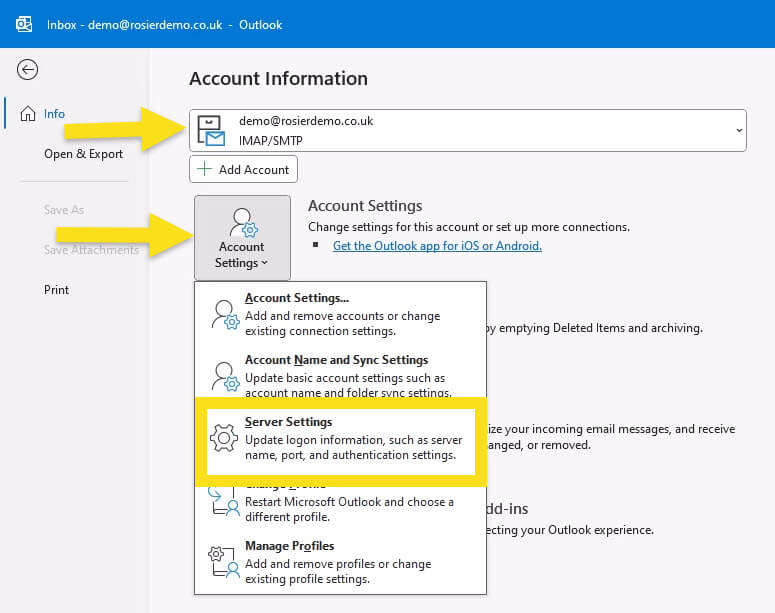
Task: Click the back arrow icon
Action: pyautogui.click(x=27, y=70)
